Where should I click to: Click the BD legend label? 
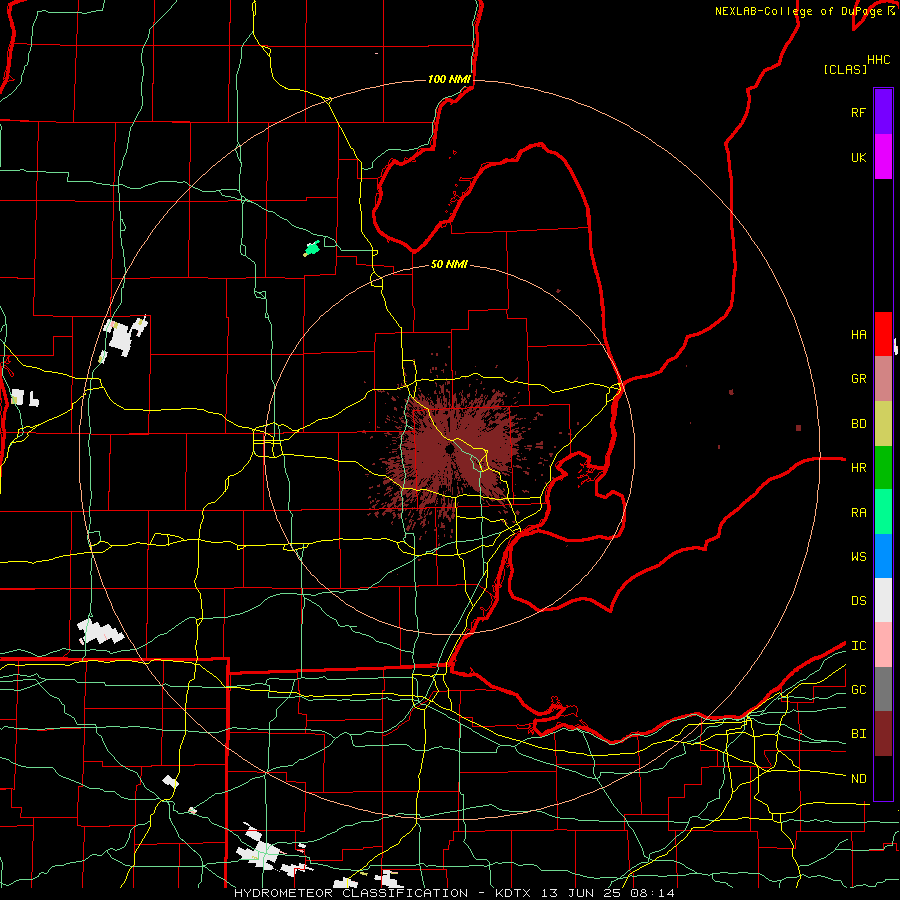[x=858, y=423]
